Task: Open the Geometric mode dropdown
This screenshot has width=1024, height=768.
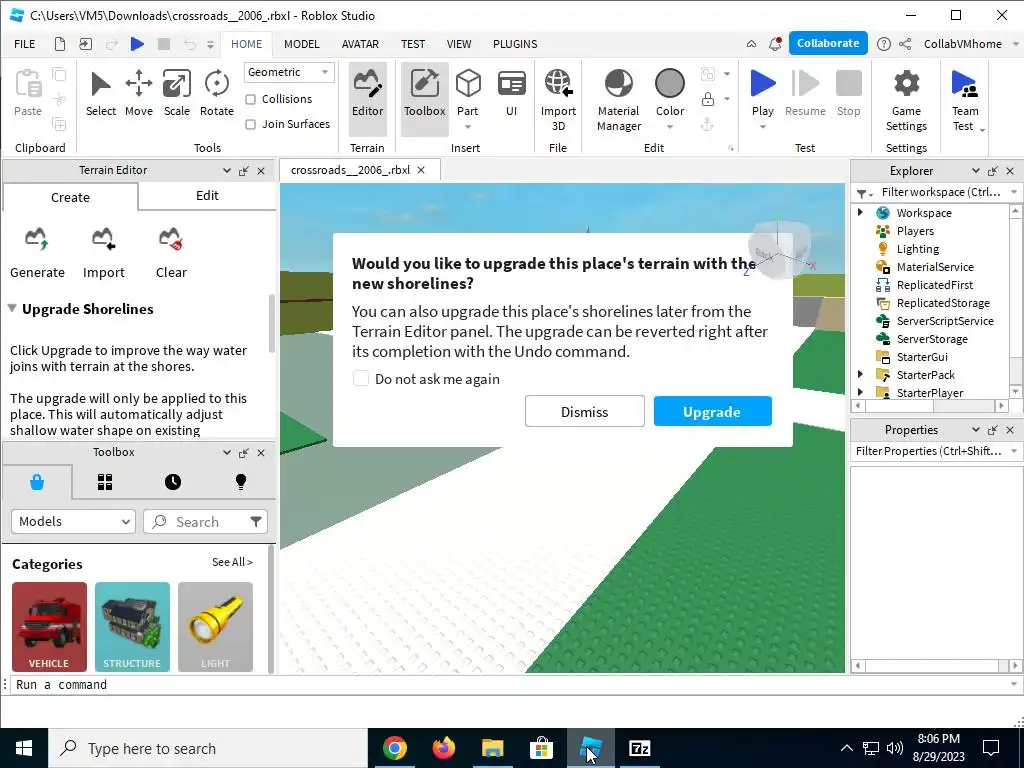Action: tap(289, 72)
